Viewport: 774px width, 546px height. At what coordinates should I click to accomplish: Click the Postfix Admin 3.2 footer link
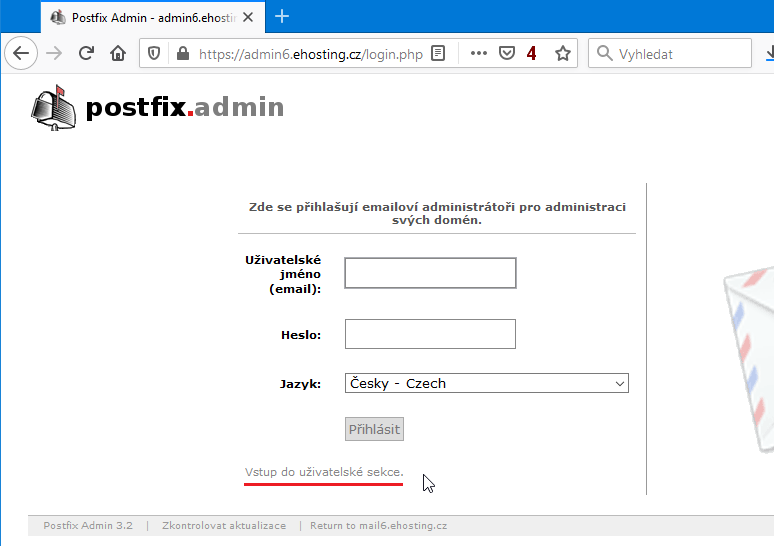(x=88, y=526)
